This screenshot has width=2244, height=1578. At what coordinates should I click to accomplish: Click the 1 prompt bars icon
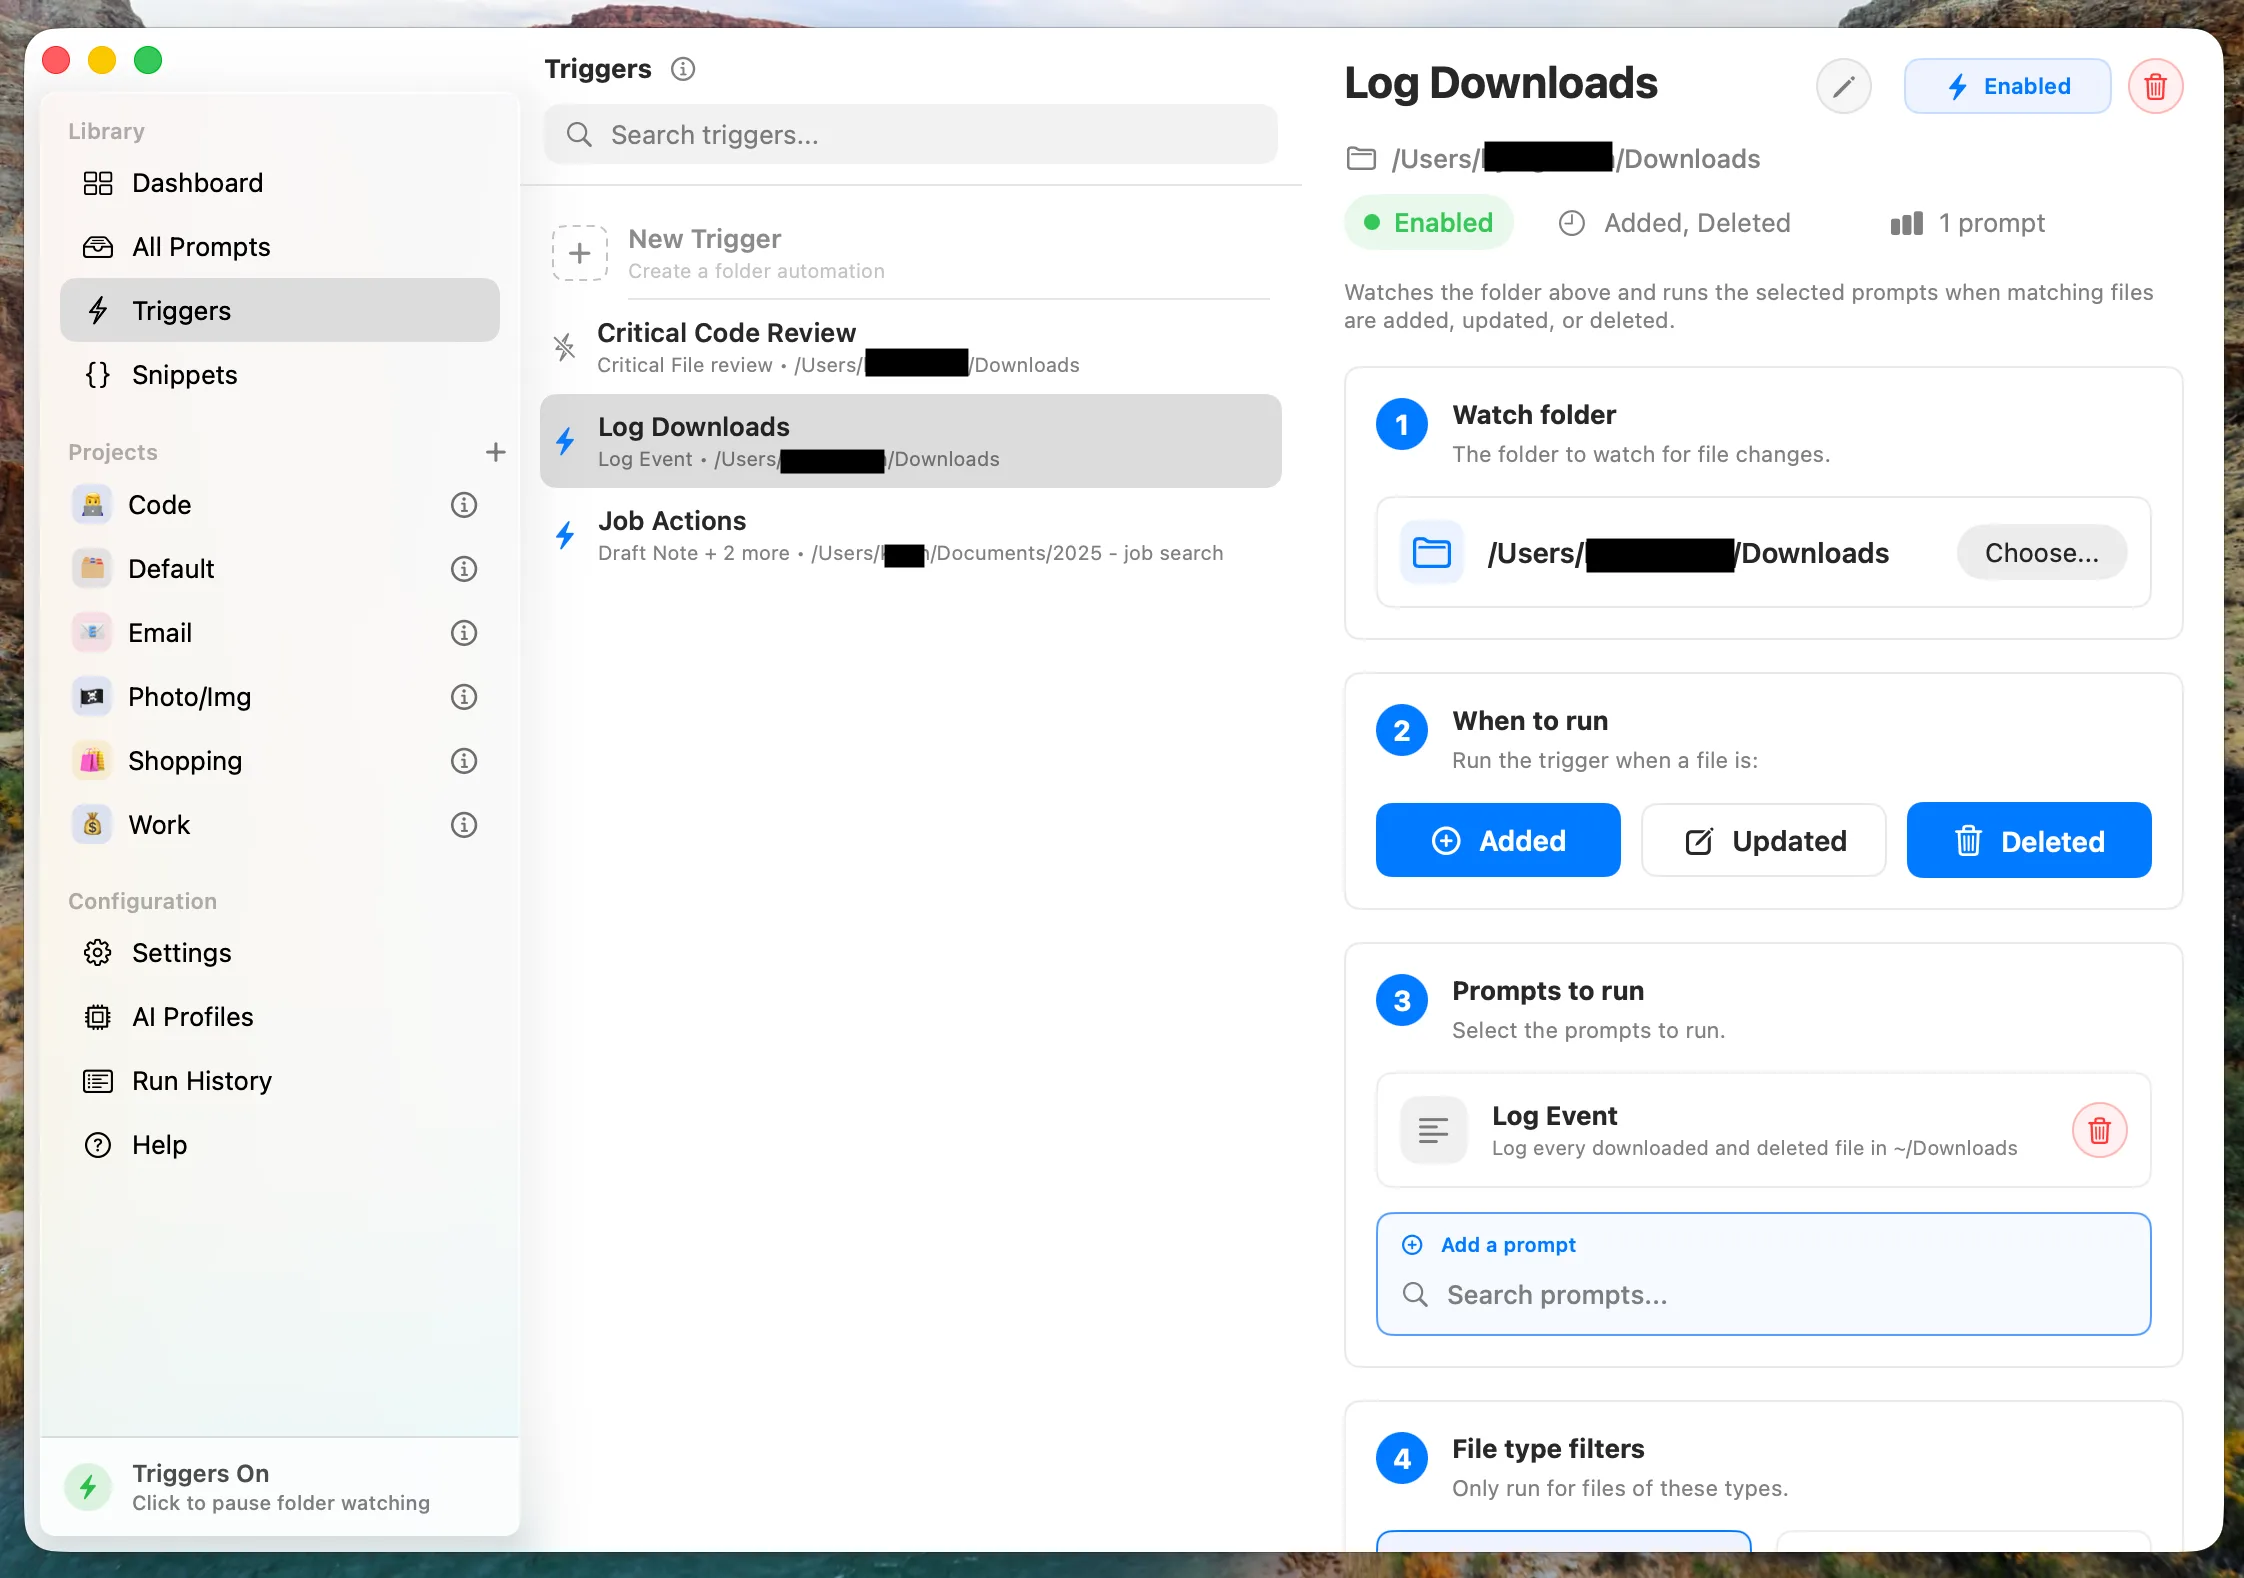(1907, 223)
